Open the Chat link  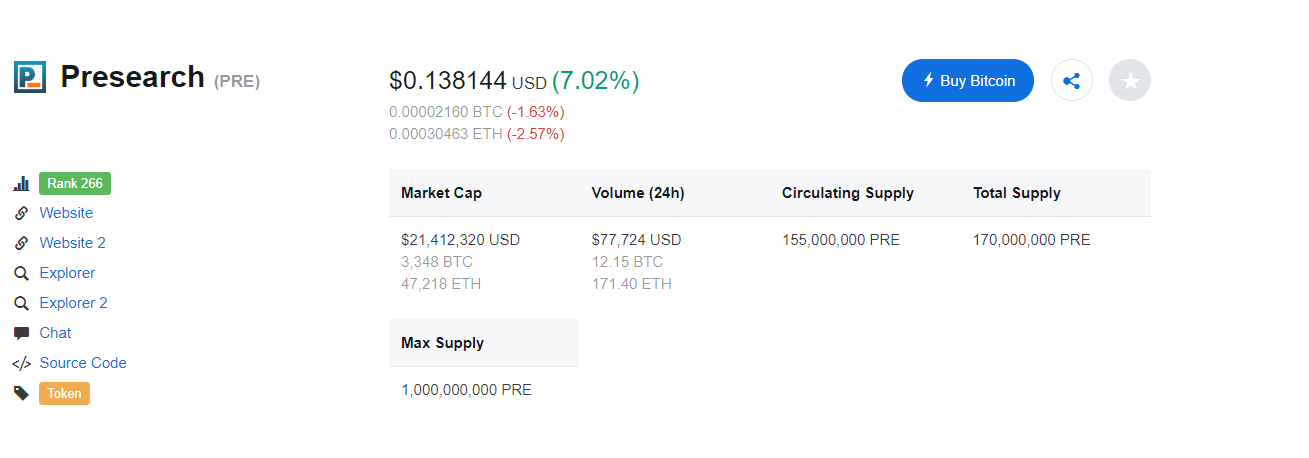[x=55, y=333]
